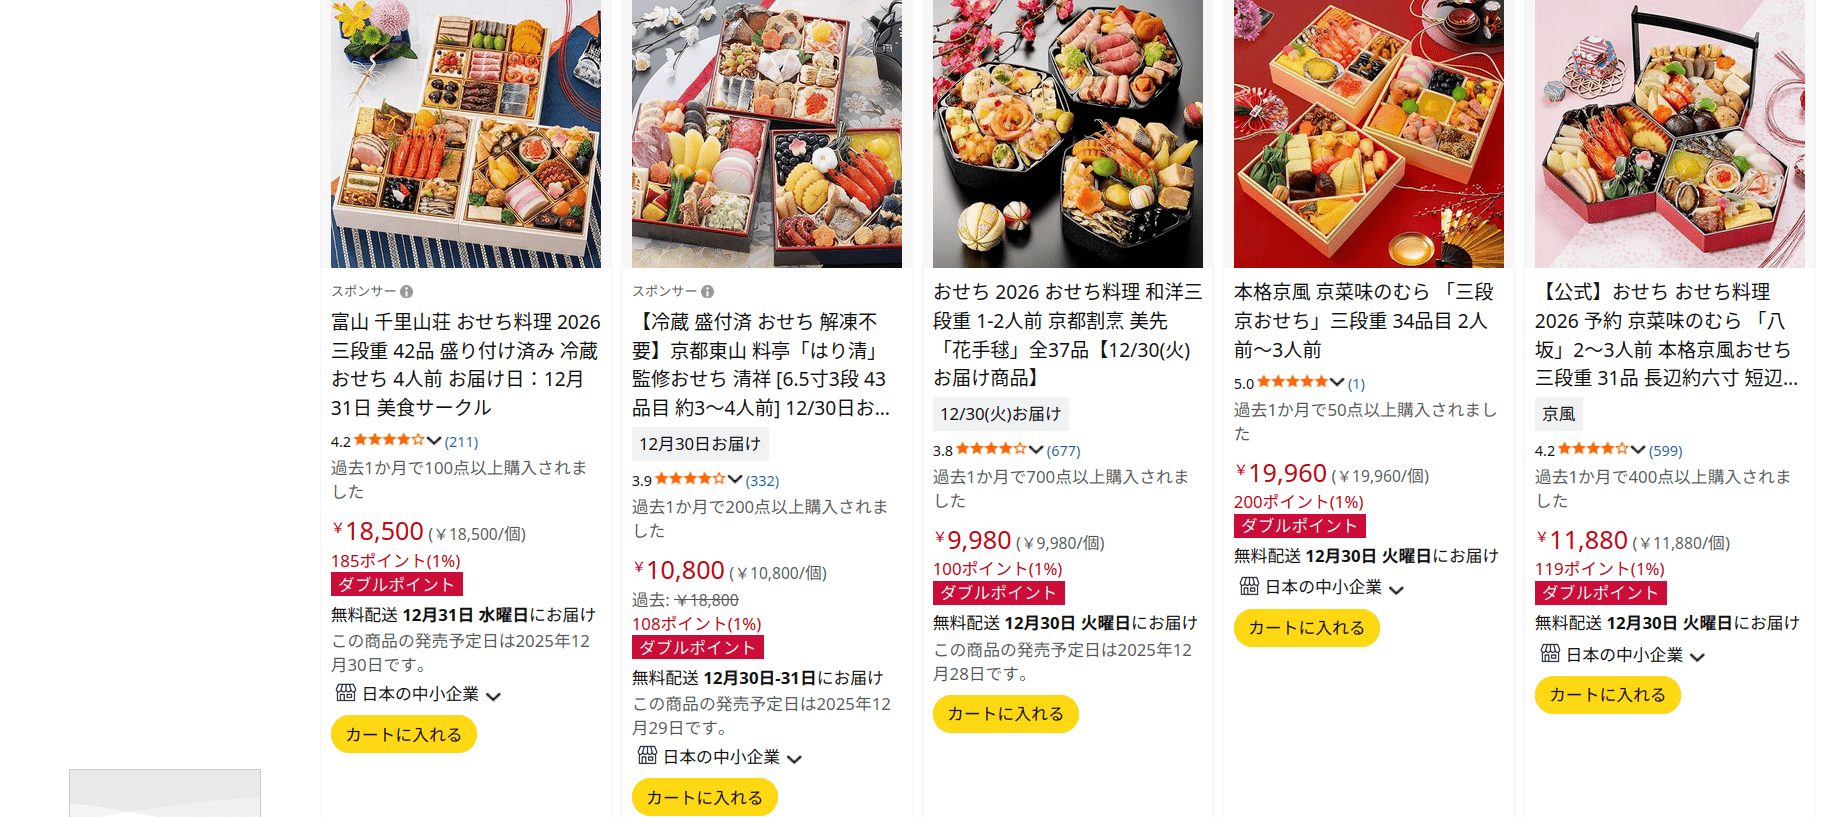Expand rating dropdown for 3.8 star product
This screenshot has height=817, width=1831.
tap(1036, 450)
